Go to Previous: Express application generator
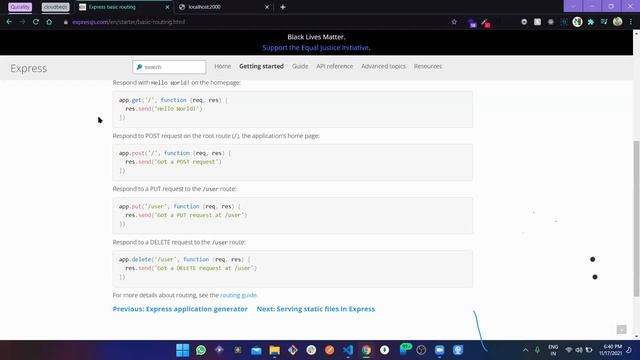The height and width of the screenshot is (360, 640). click(180, 309)
